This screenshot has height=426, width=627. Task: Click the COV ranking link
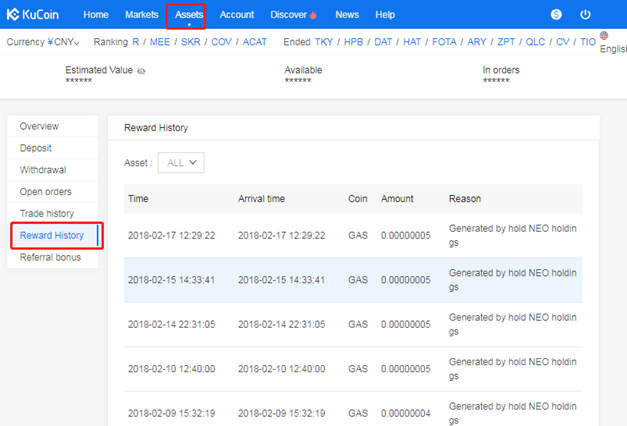222,42
